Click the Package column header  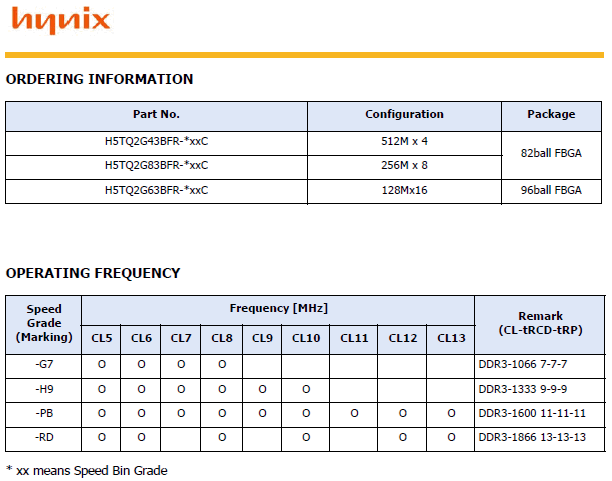(552, 114)
